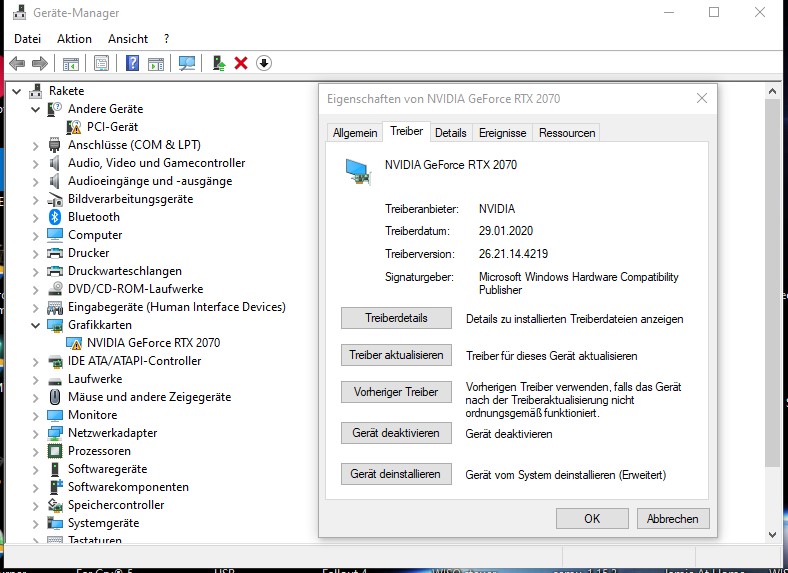Click the Anschlüsse (COM & LPT) port icon
Image resolution: width=788 pixels, height=573 pixels.
(x=55, y=145)
